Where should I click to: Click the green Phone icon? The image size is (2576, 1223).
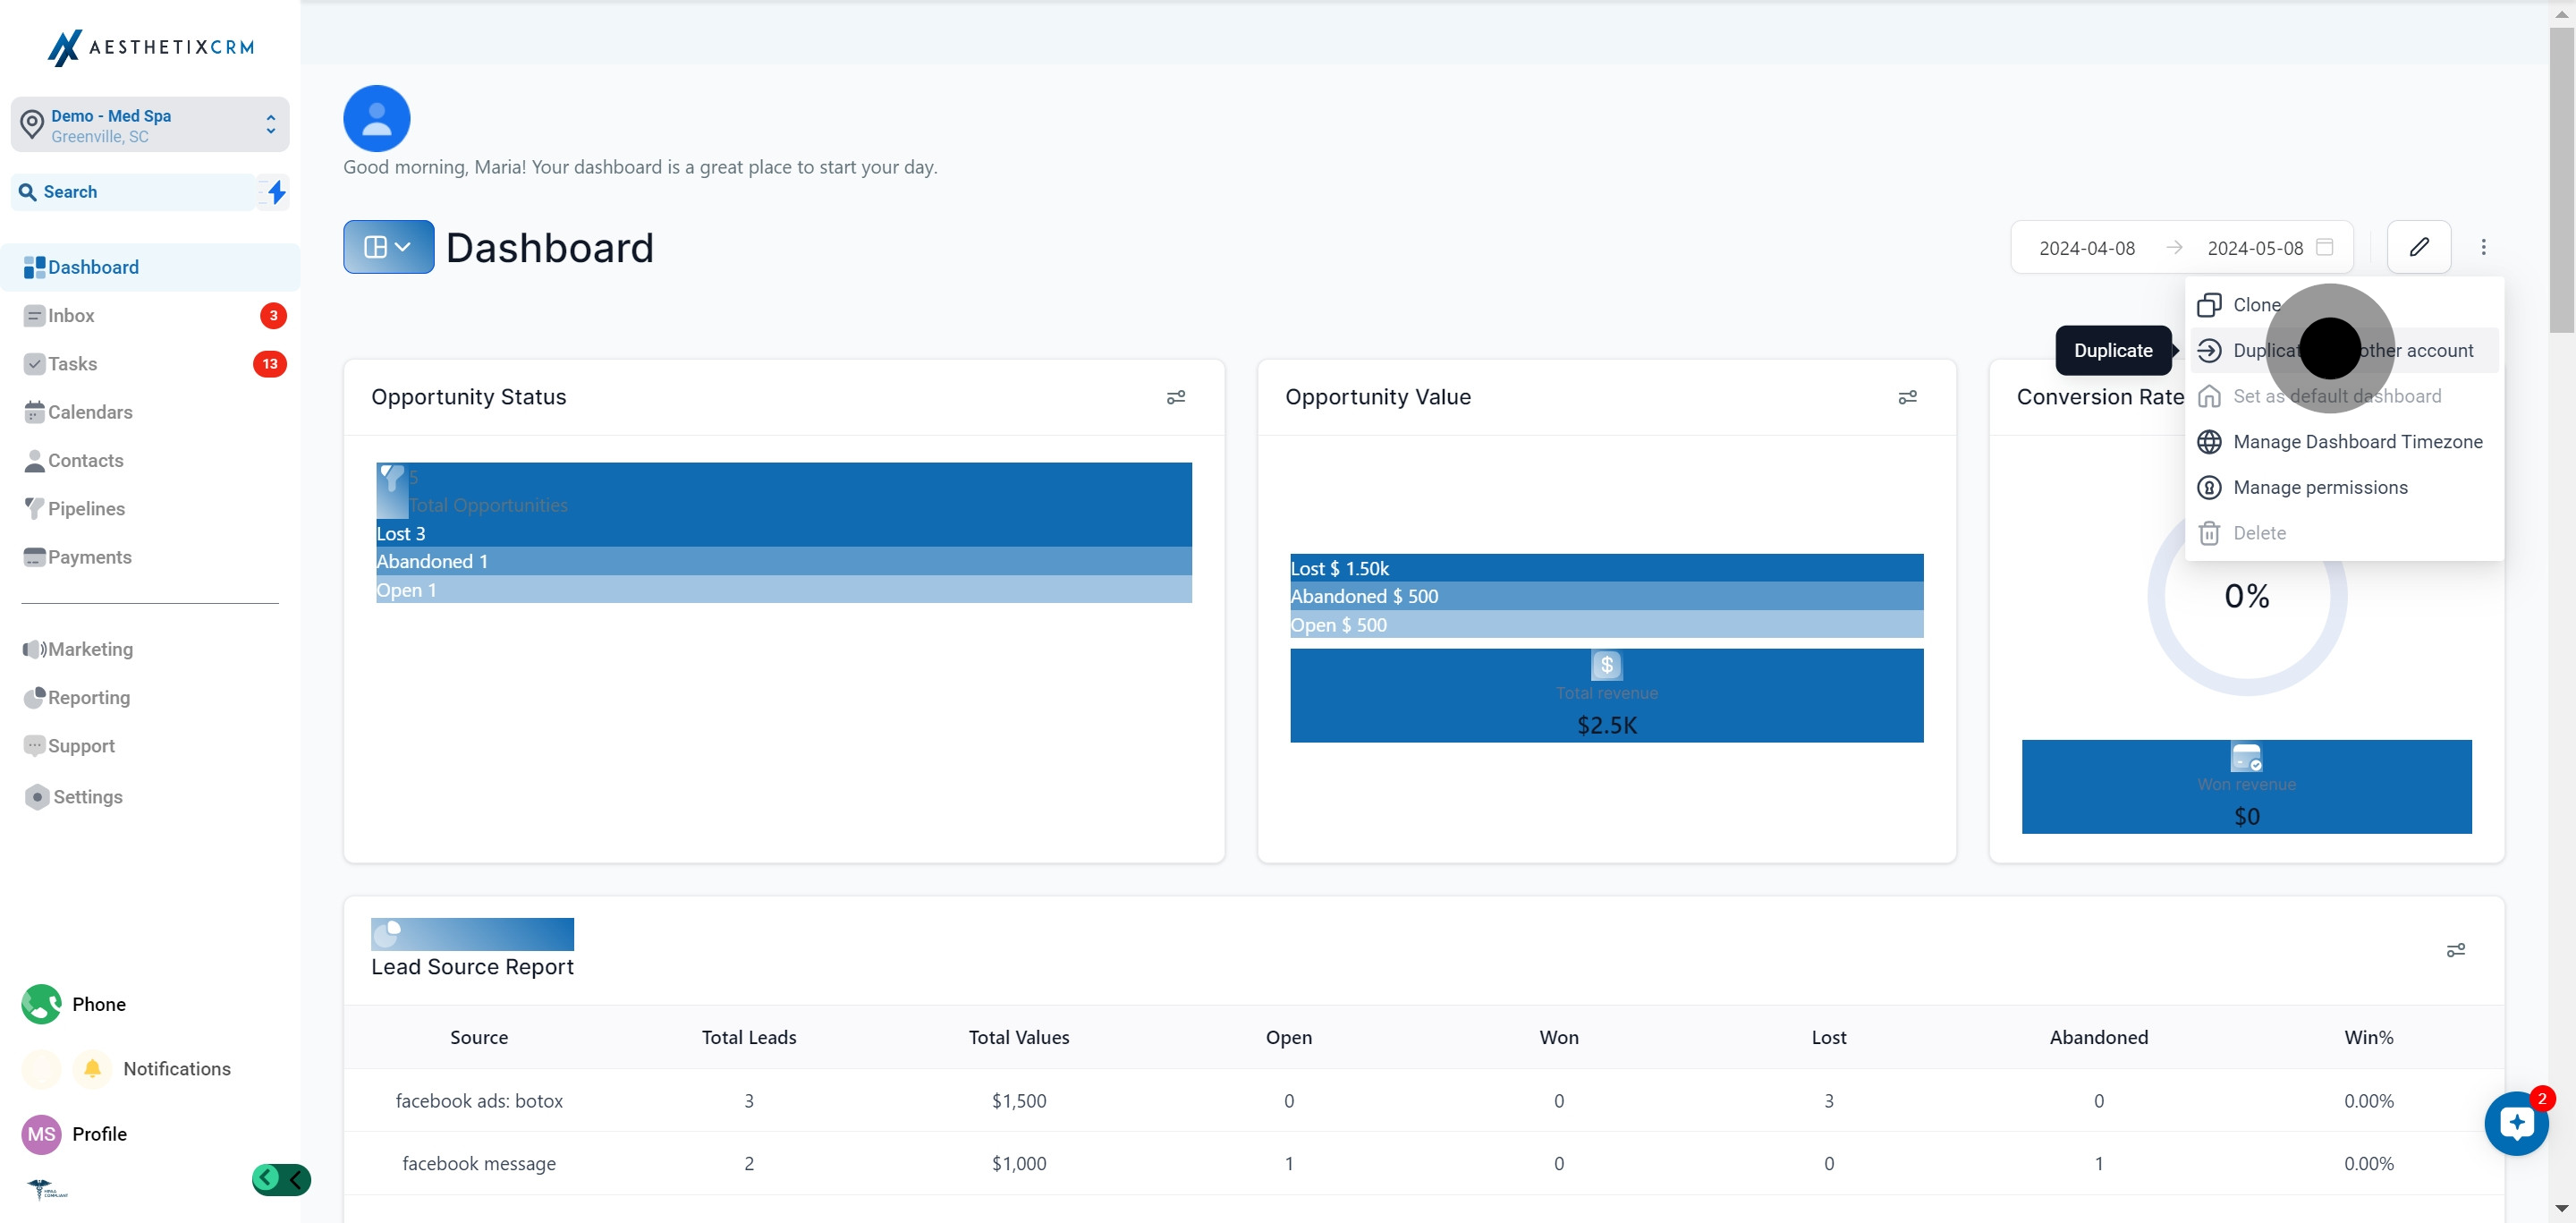tap(41, 1004)
